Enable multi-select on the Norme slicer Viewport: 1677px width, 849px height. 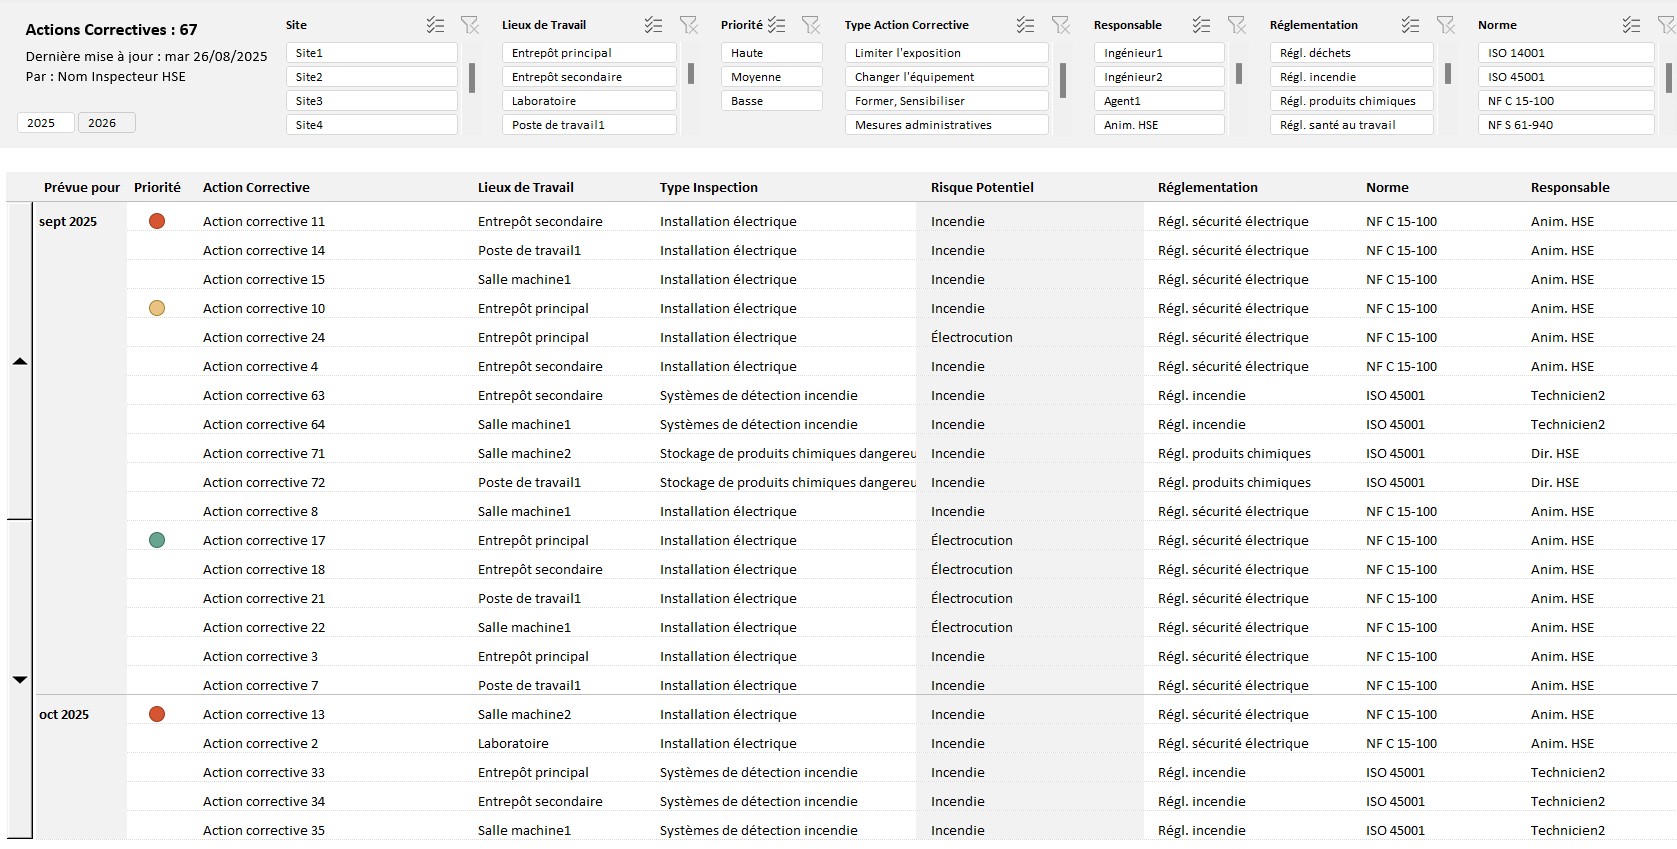pos(1631,25)
